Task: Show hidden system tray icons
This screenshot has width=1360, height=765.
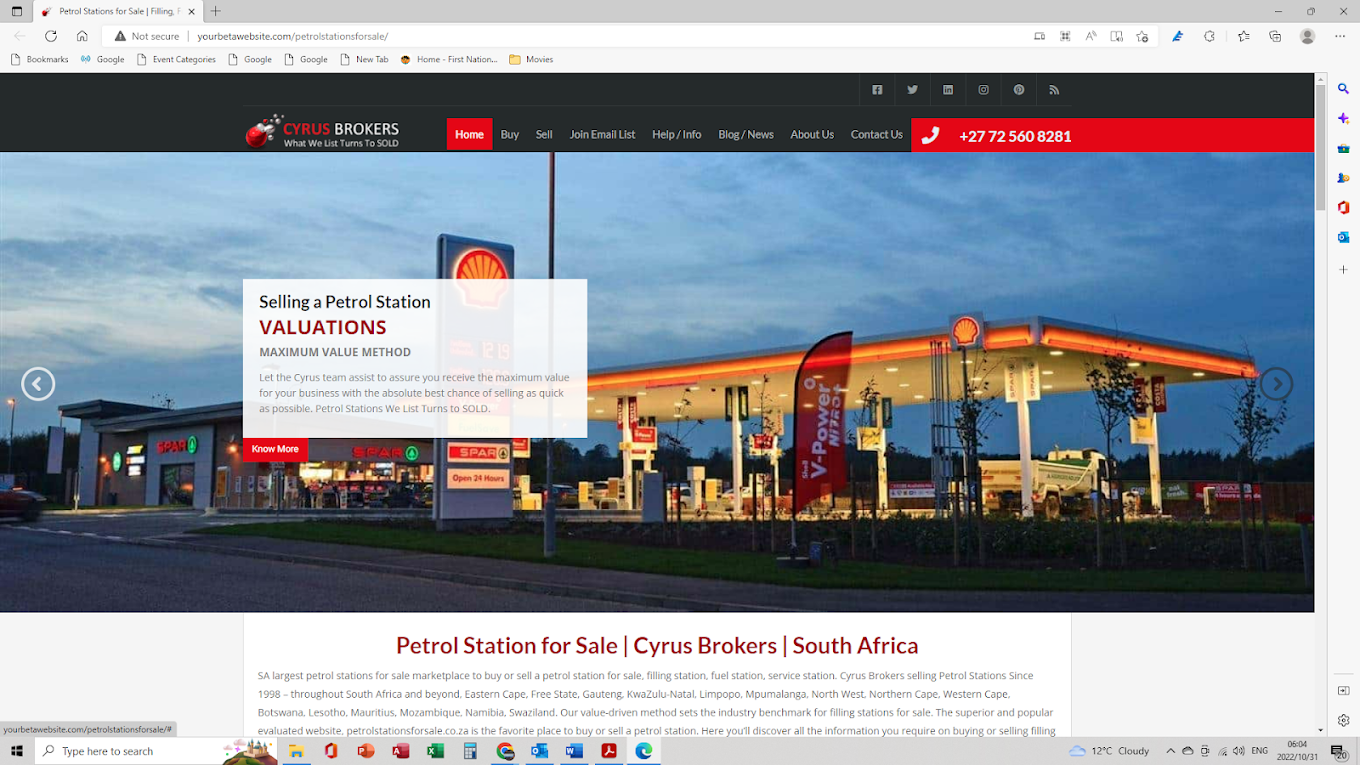Action: click(1171, 751)
